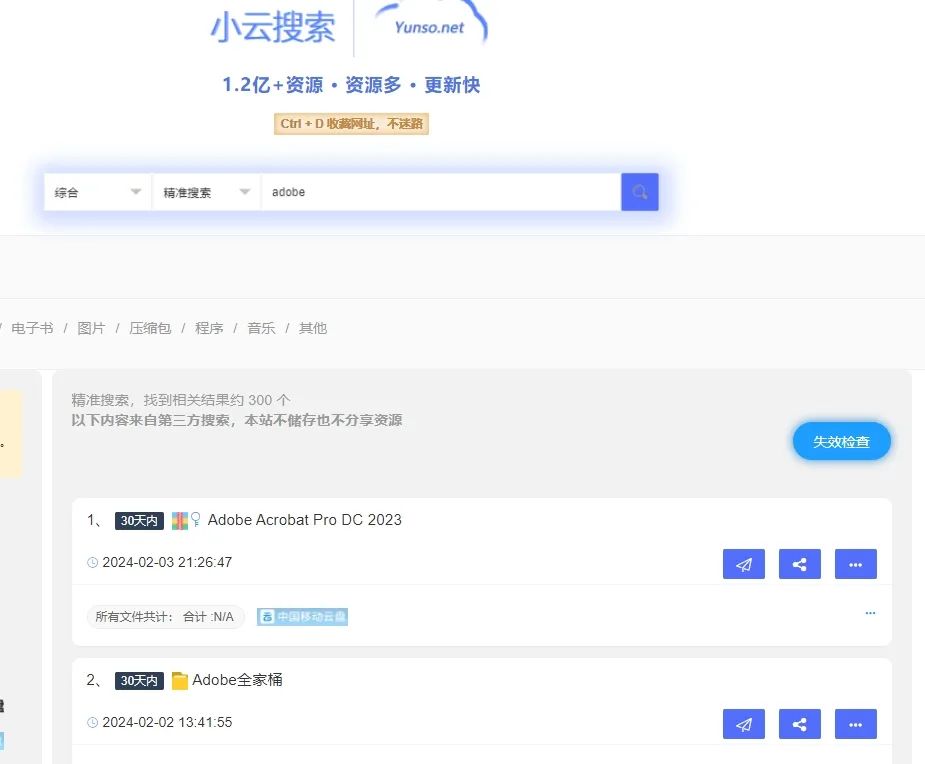This screenshot has width=925, height=764.
Task: Click more options button for Adobe Acrobat result
Action: (856, 564)
